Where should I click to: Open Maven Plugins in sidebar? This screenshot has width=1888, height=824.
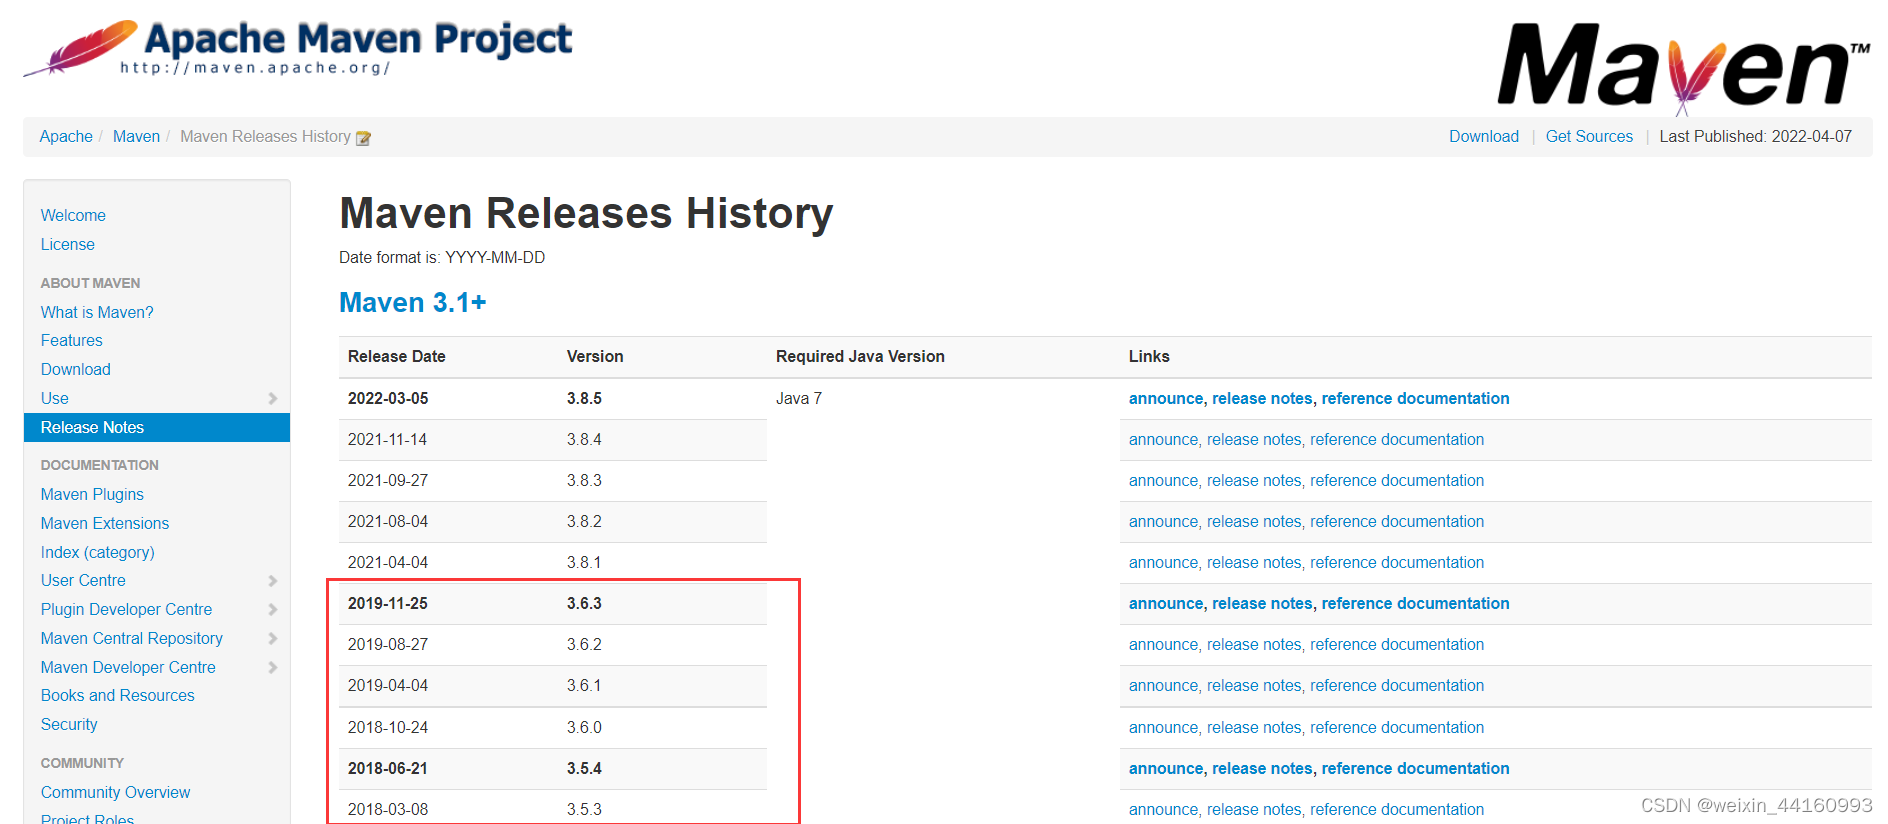click(92, 494)
